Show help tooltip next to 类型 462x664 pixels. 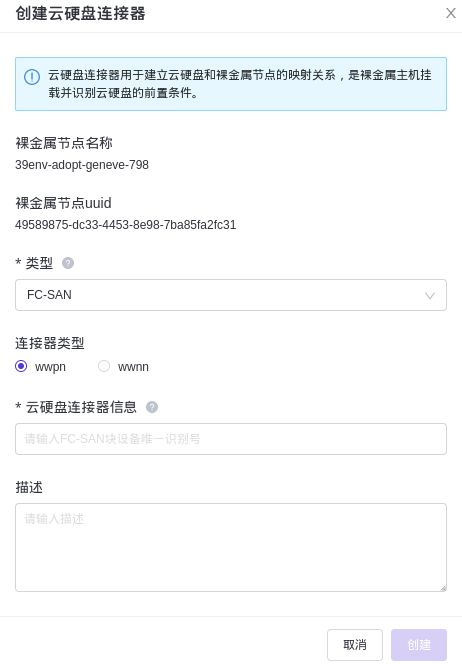tap(68, 263)
